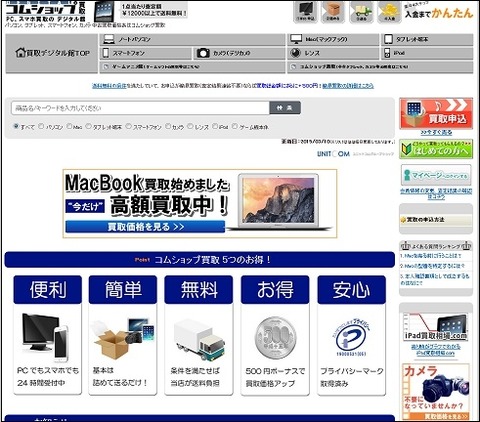Open the ノートパソコン menu item
480x422 pixels.
[x=192, y=39]
